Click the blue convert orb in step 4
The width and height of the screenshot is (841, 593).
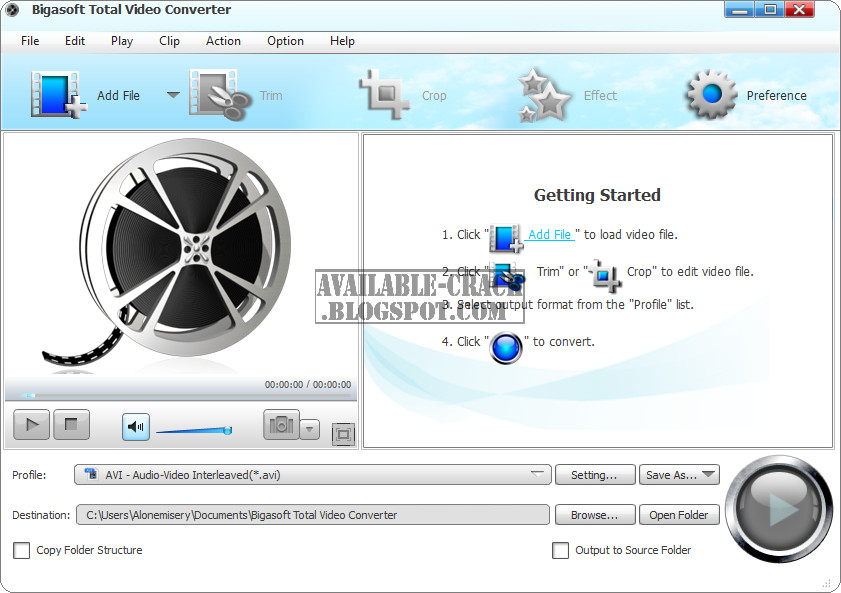pyautogui.click(x=506, y=347)
